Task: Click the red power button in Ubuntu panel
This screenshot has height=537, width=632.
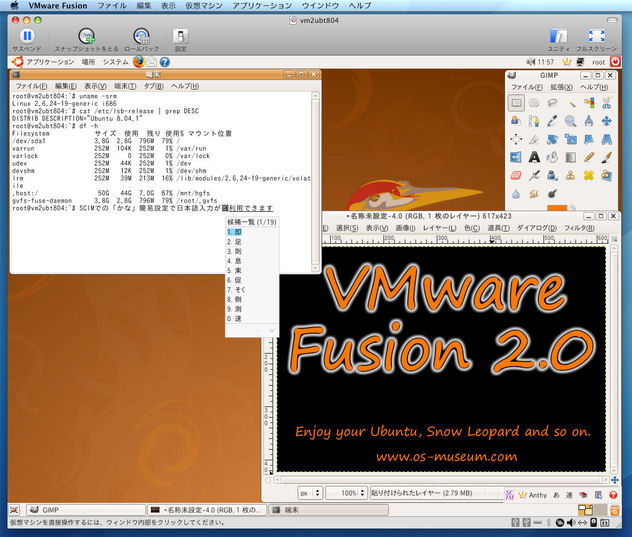Action: [615, 62]
